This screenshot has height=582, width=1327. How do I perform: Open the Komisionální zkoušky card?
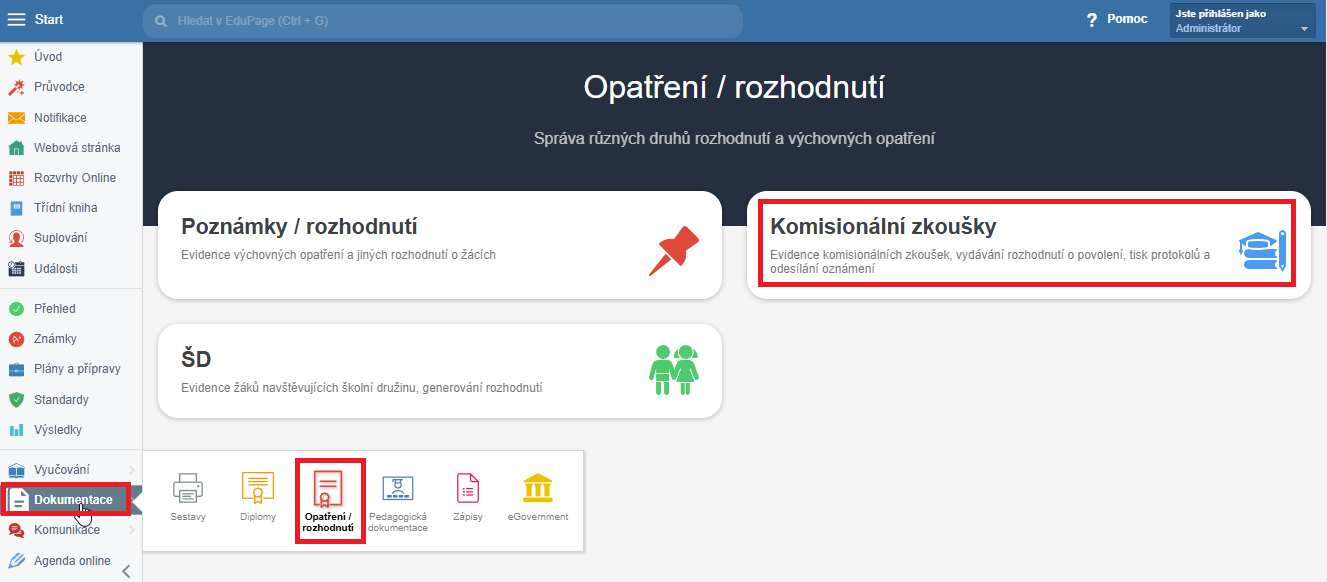coord(1028,245)
